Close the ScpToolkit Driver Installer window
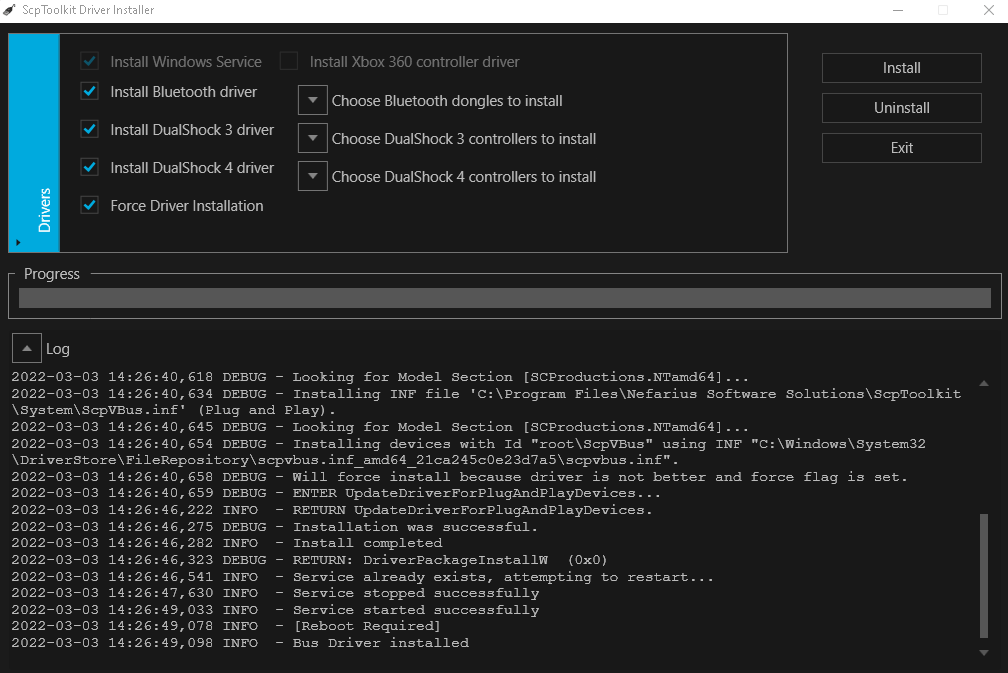 [989, 10]
